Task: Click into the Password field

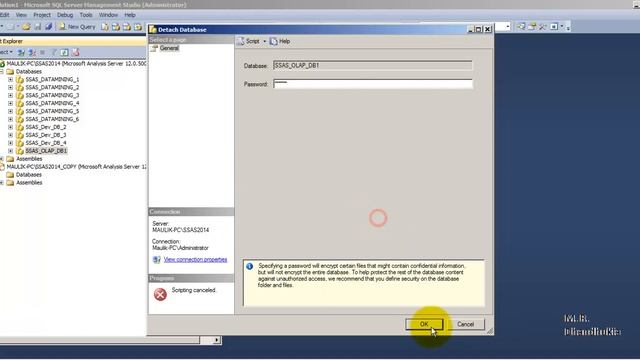Action: (x=373, y=84)
